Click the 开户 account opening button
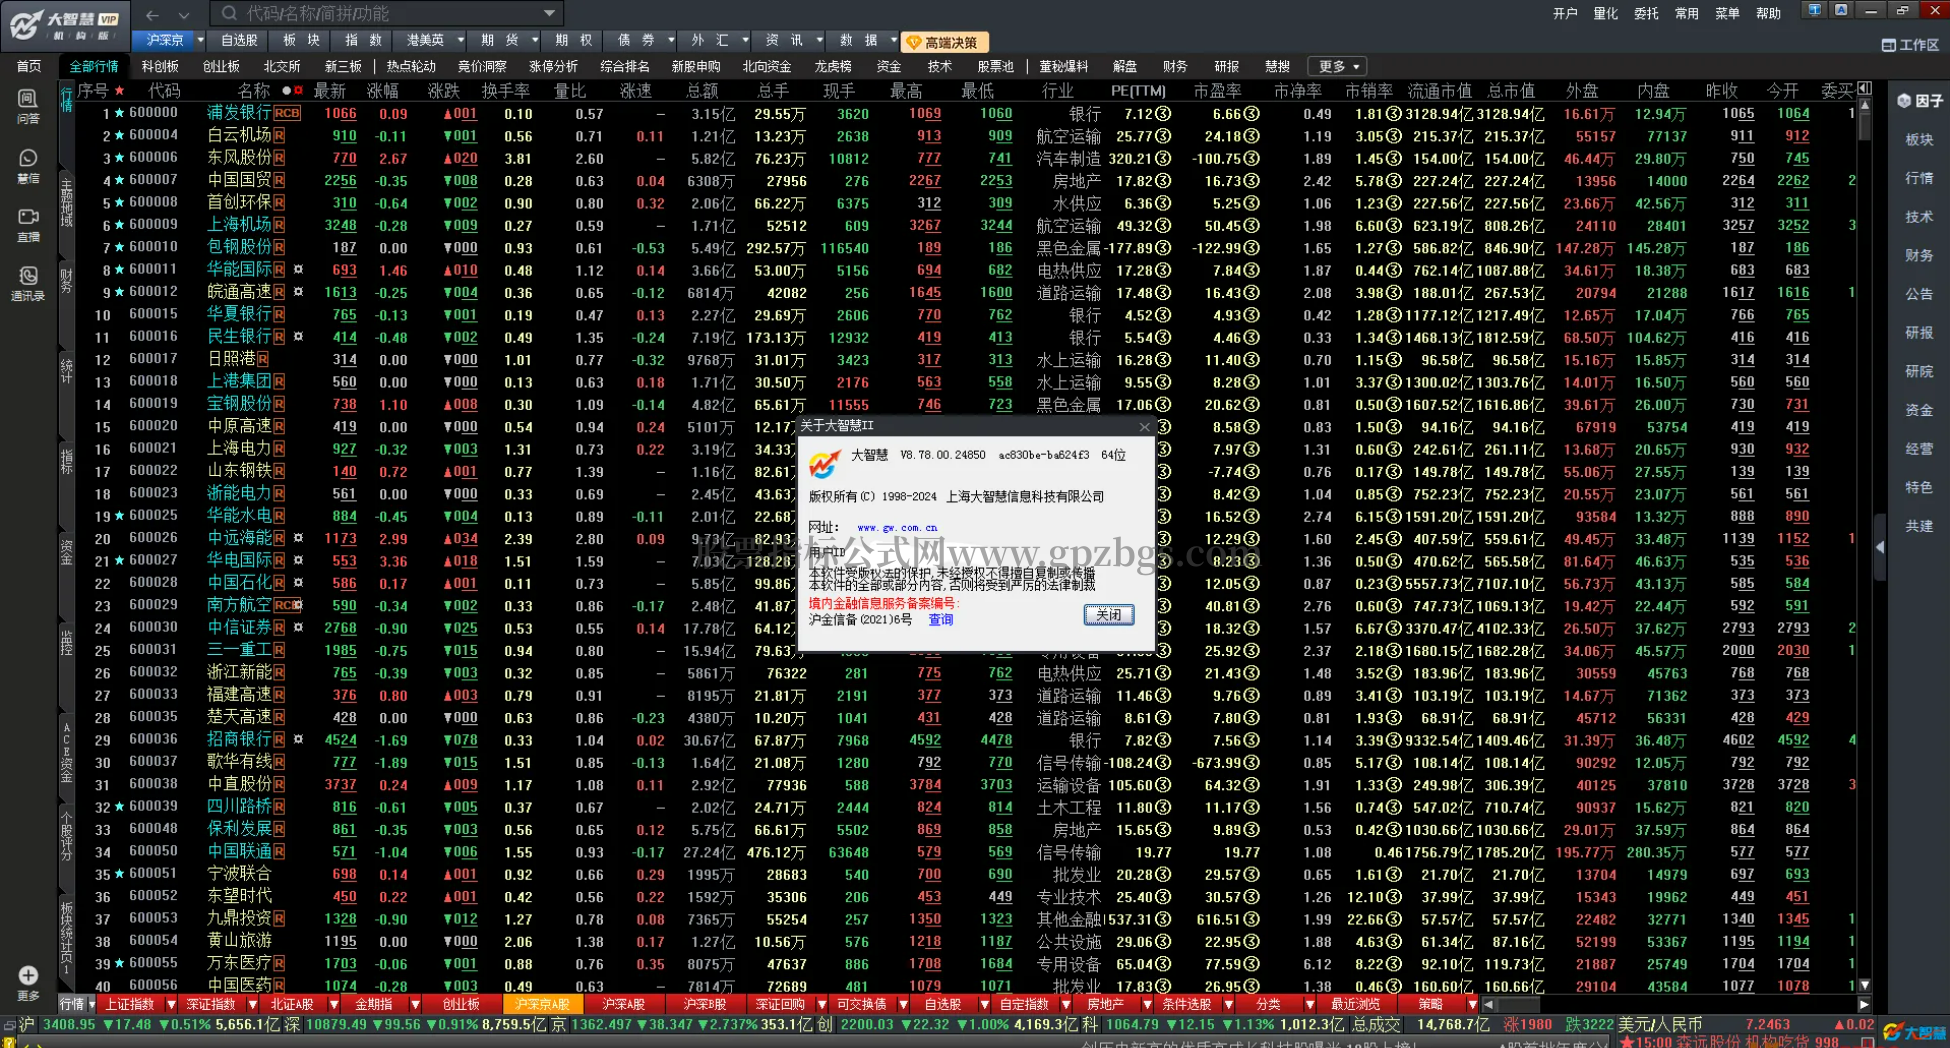 tap(1565, 13)
